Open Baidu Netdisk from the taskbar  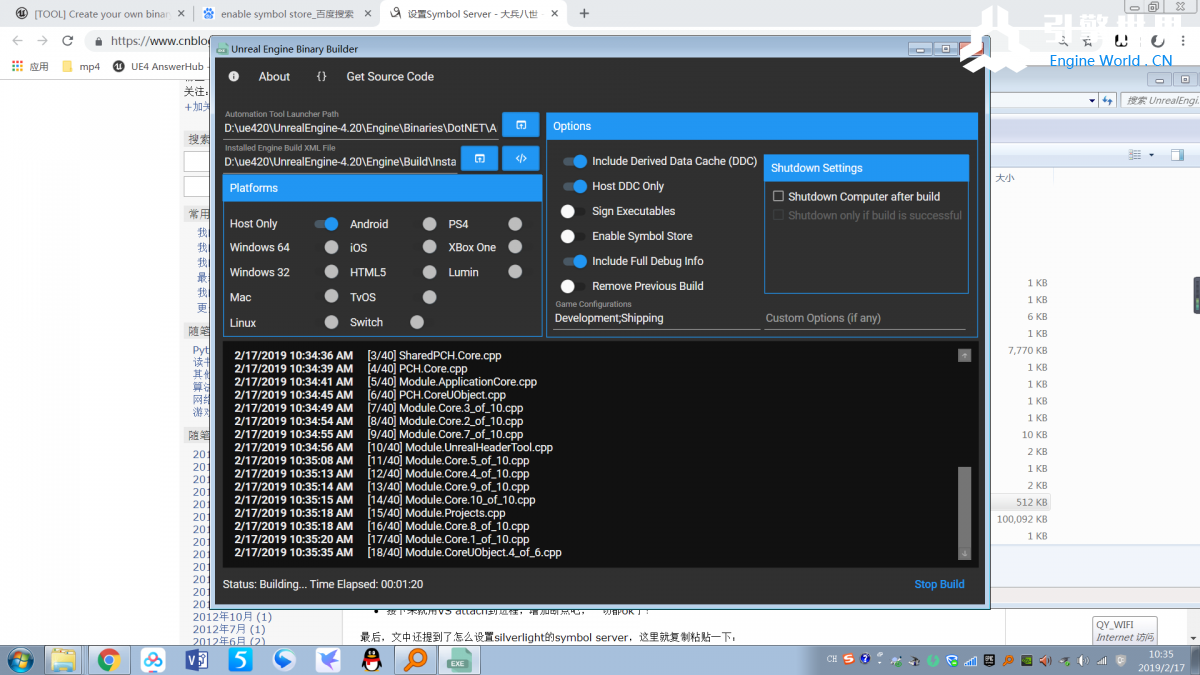pyautogui.click(x=153, y=660)
